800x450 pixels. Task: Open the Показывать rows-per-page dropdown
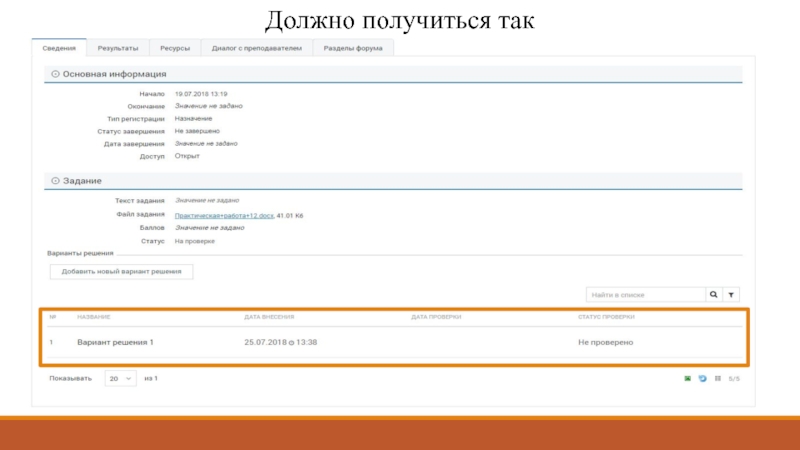coord(119,379)
